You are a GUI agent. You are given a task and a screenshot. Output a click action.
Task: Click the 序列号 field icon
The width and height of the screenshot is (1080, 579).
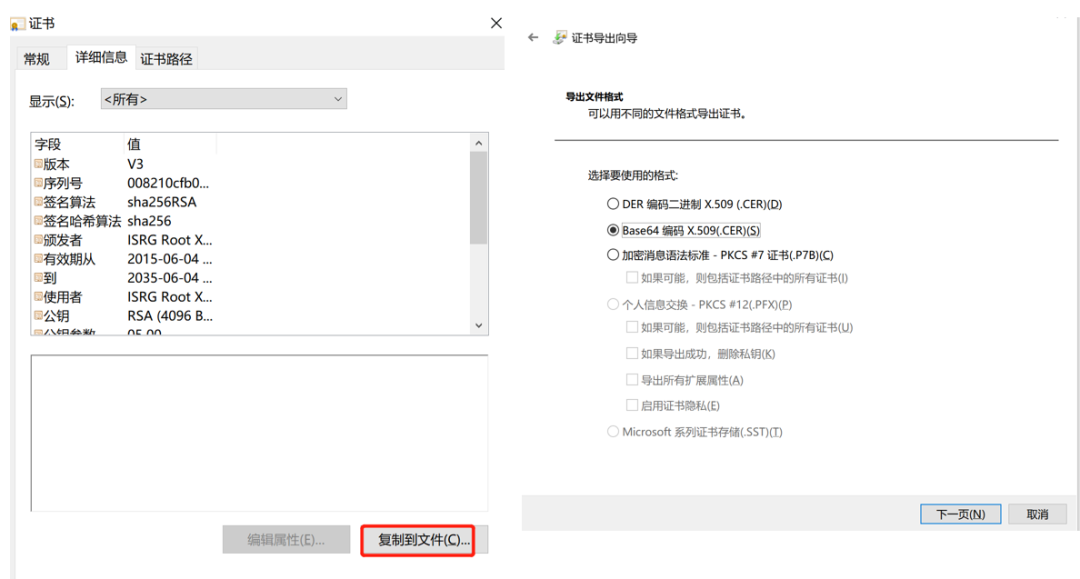coord(39,183)
